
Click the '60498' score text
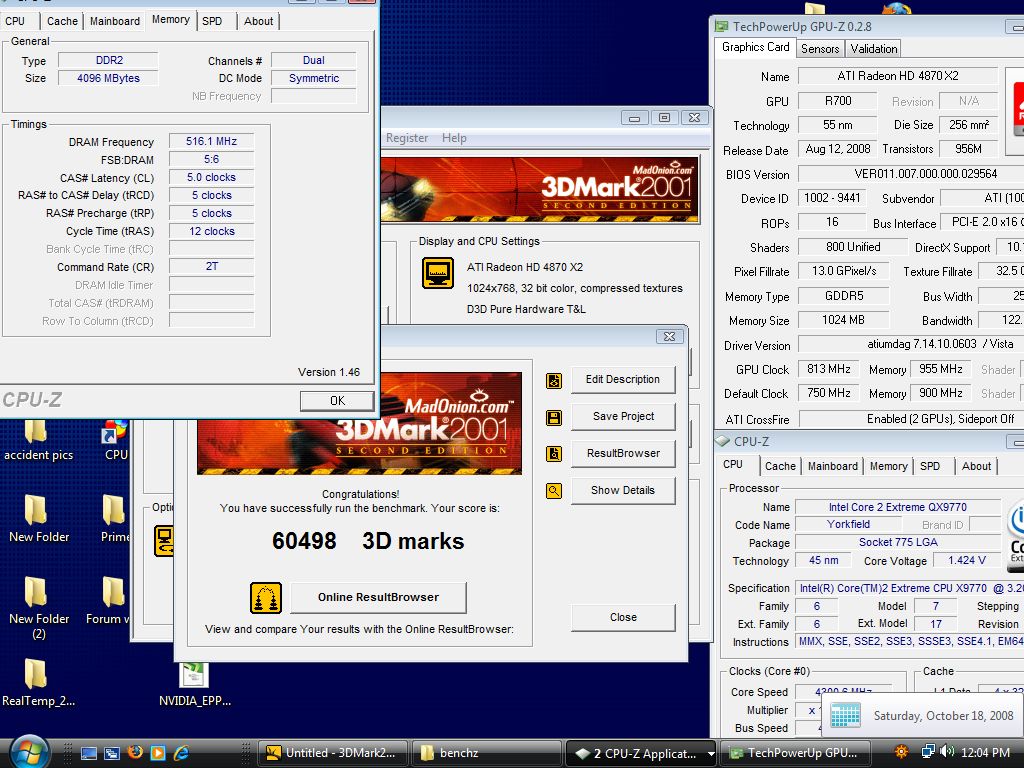click(x=304, y=541)
